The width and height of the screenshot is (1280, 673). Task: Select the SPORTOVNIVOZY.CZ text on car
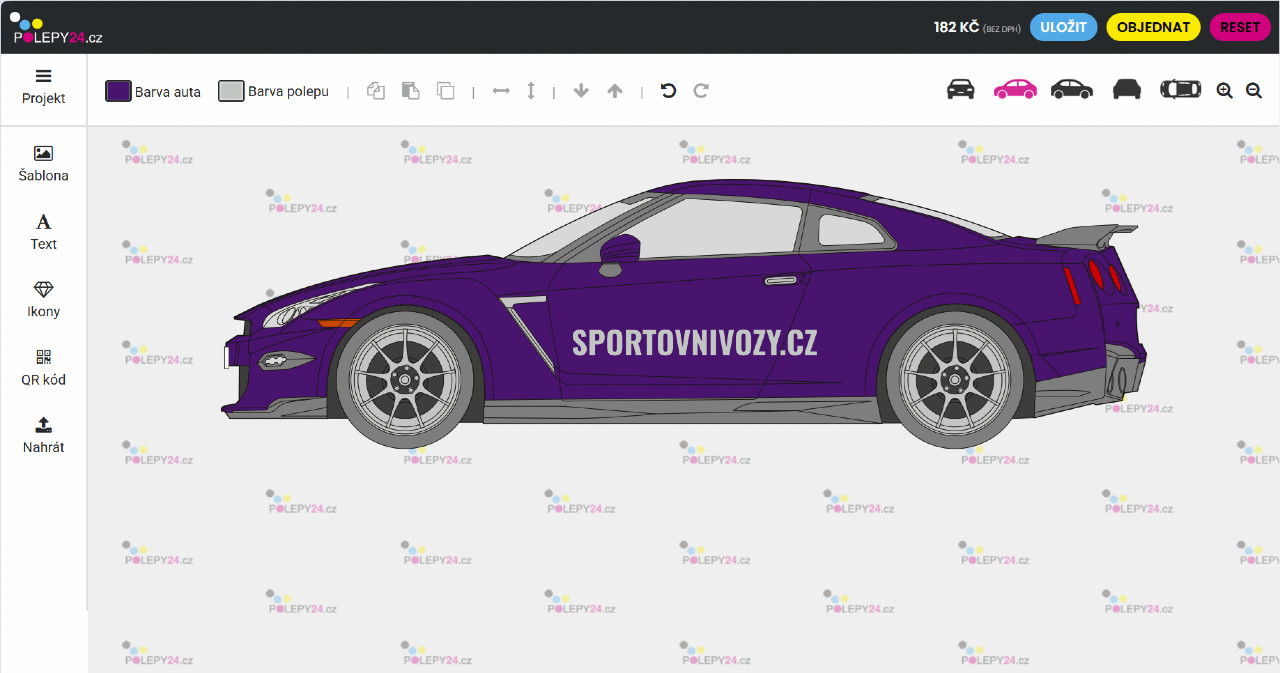[694, 342]
